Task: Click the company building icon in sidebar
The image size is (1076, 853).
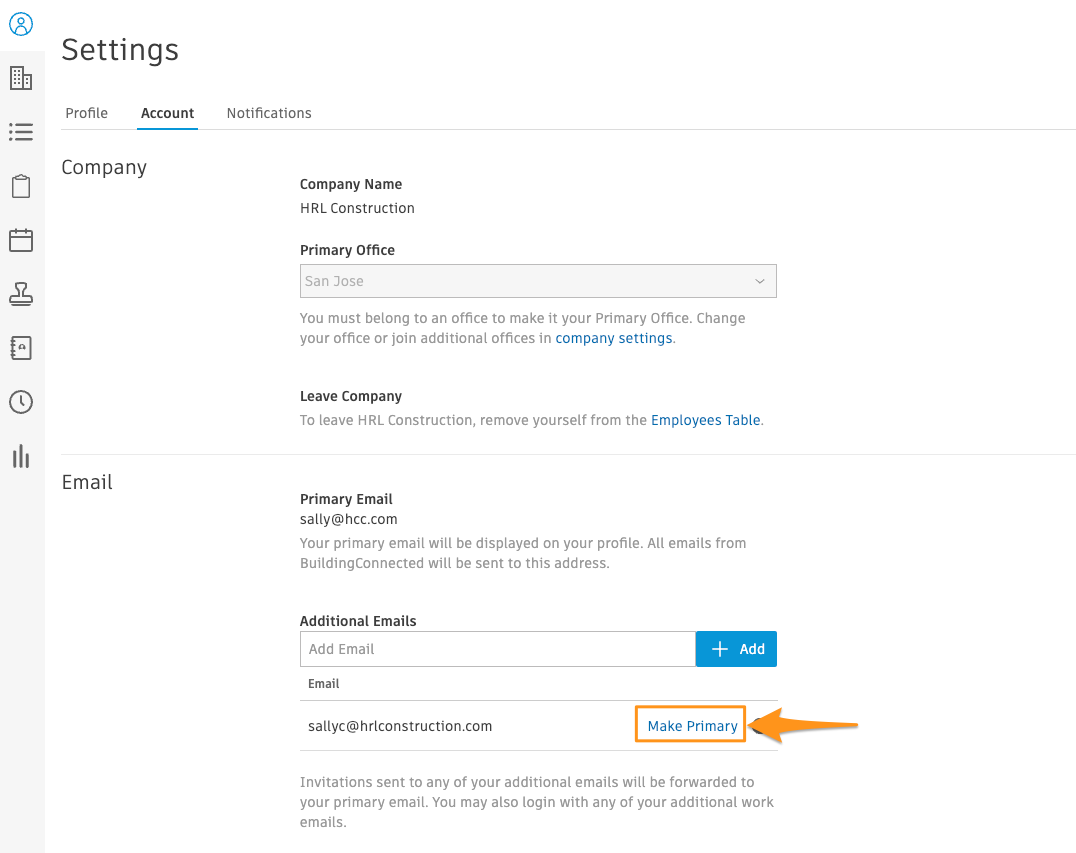Action: coord(21,78)
